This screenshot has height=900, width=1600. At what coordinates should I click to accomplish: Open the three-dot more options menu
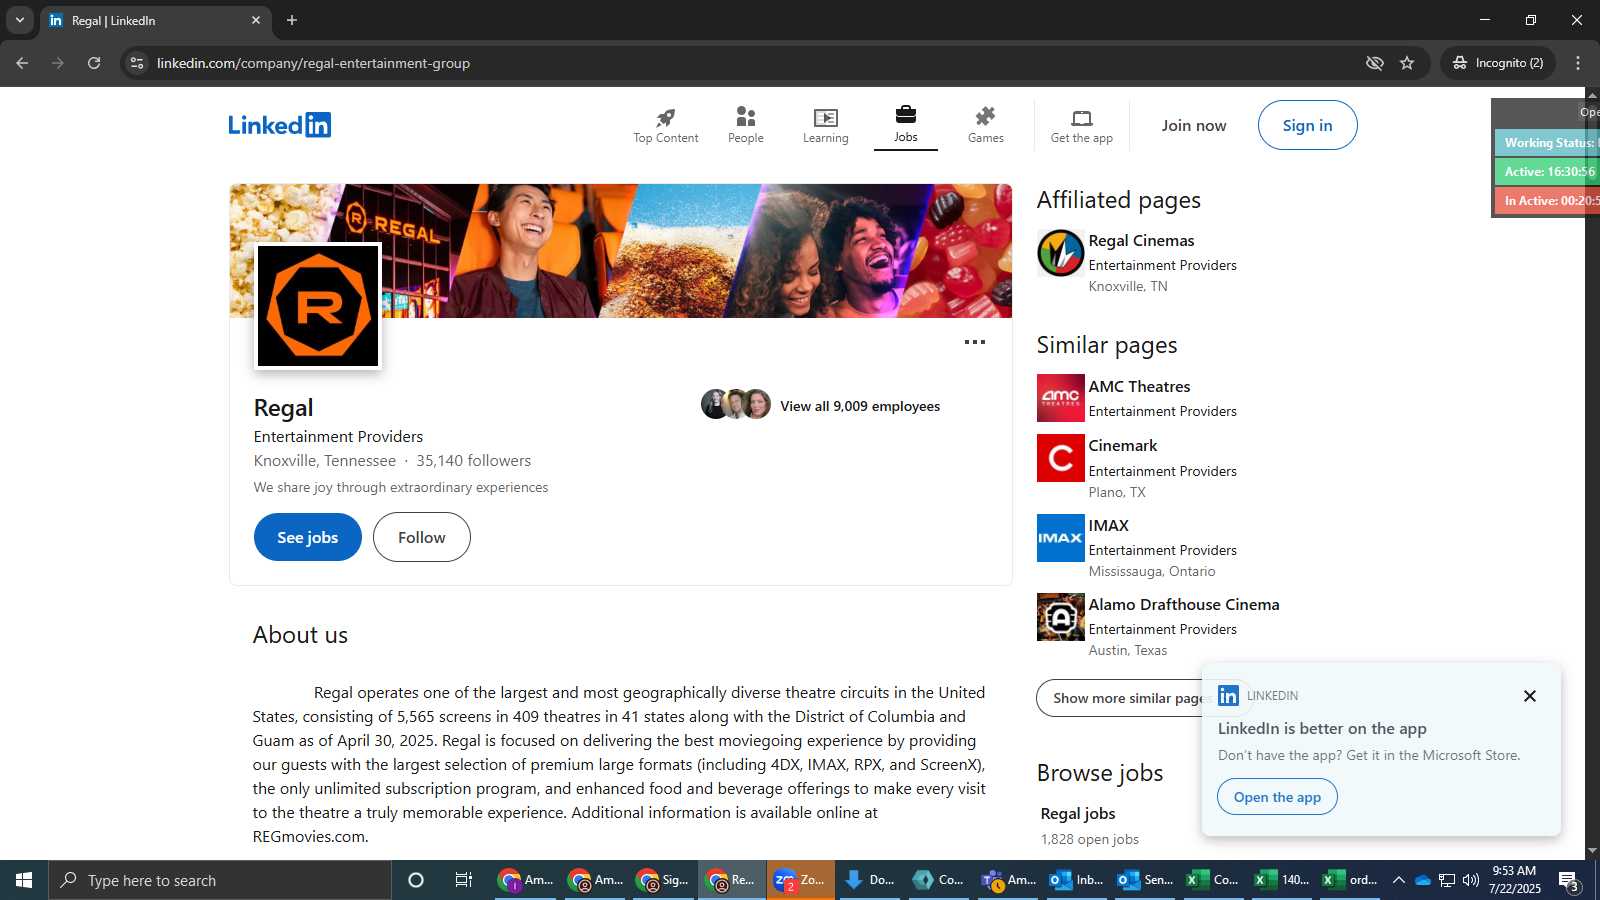point(974,342)
